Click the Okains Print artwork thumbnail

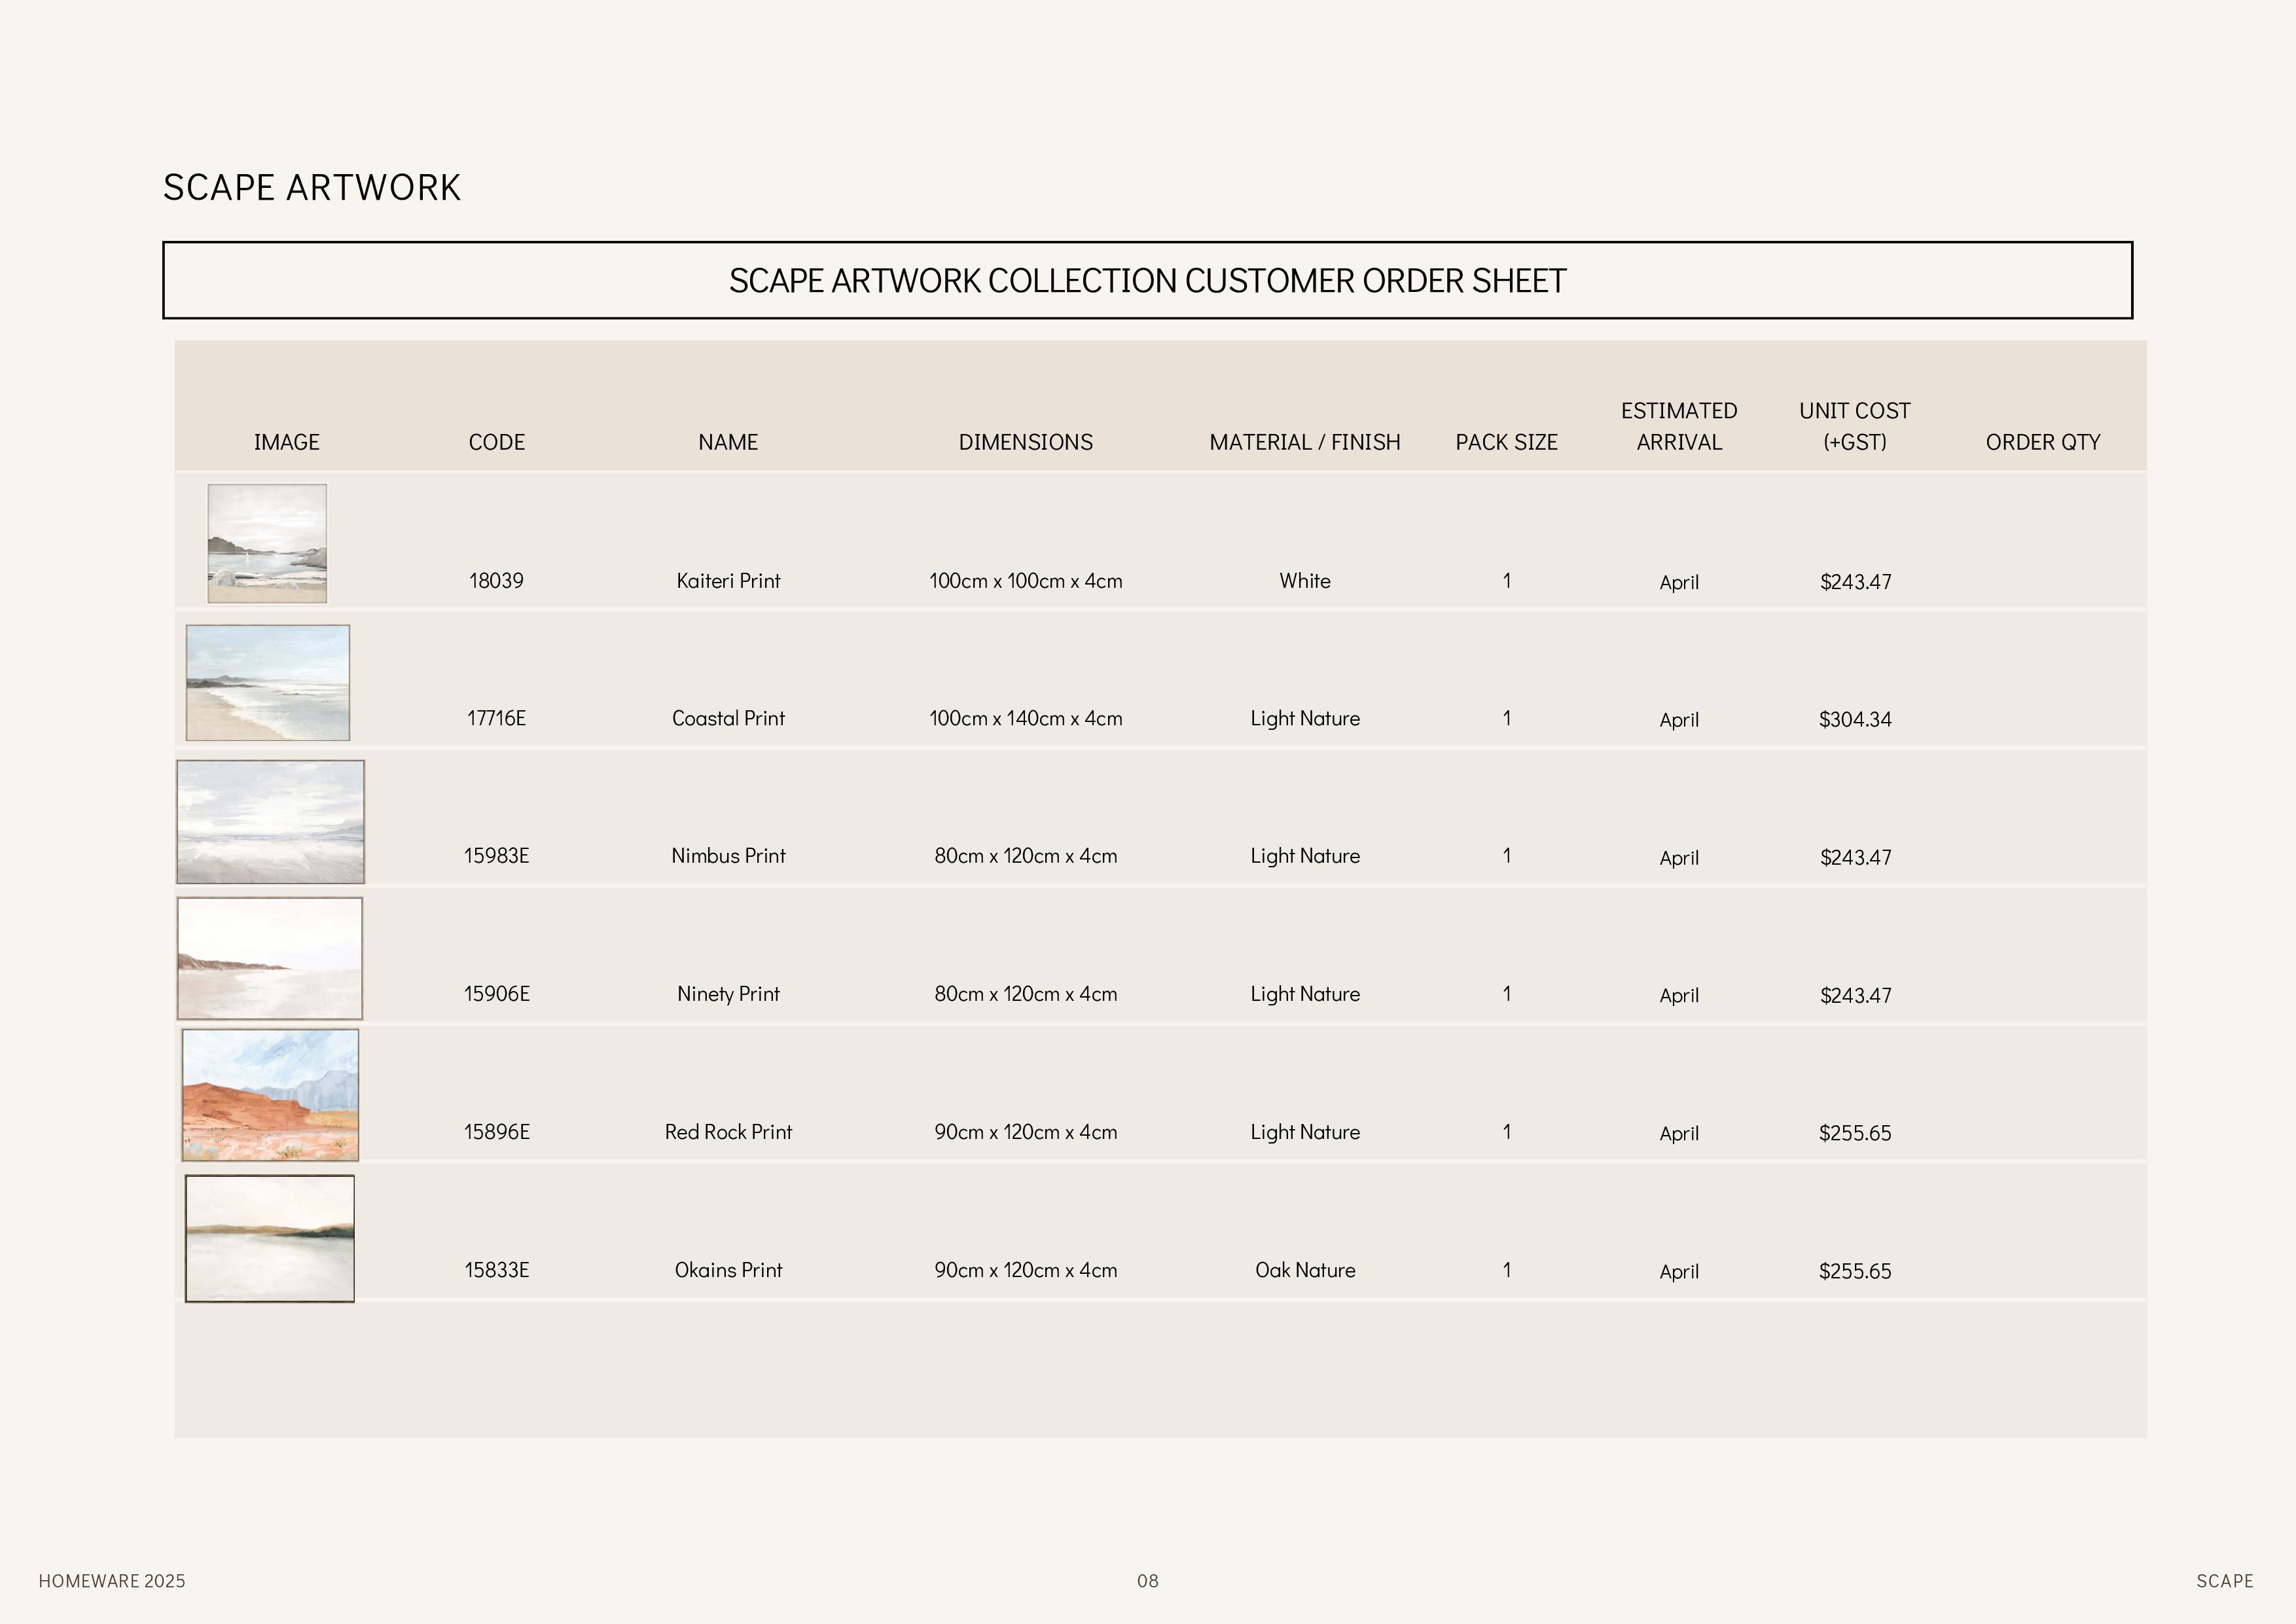(270, 1238)
